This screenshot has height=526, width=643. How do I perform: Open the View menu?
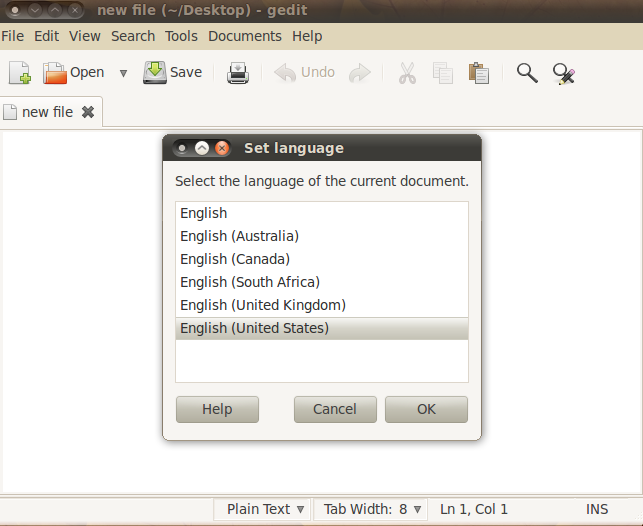(x=84, y=36)
